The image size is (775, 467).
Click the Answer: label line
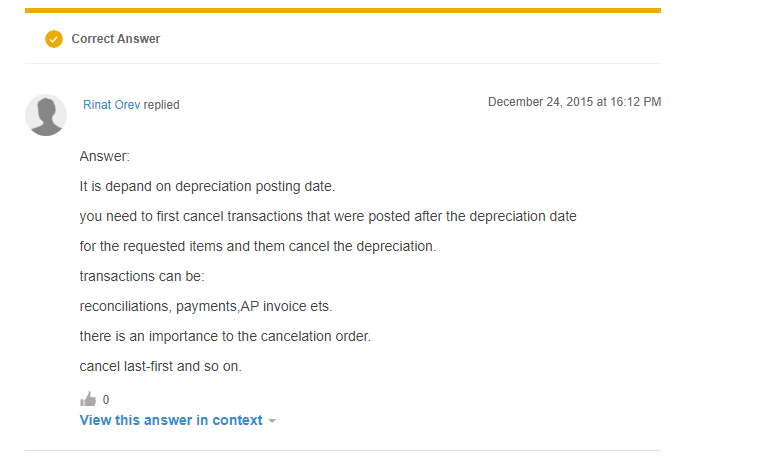[x=104, y=156]
